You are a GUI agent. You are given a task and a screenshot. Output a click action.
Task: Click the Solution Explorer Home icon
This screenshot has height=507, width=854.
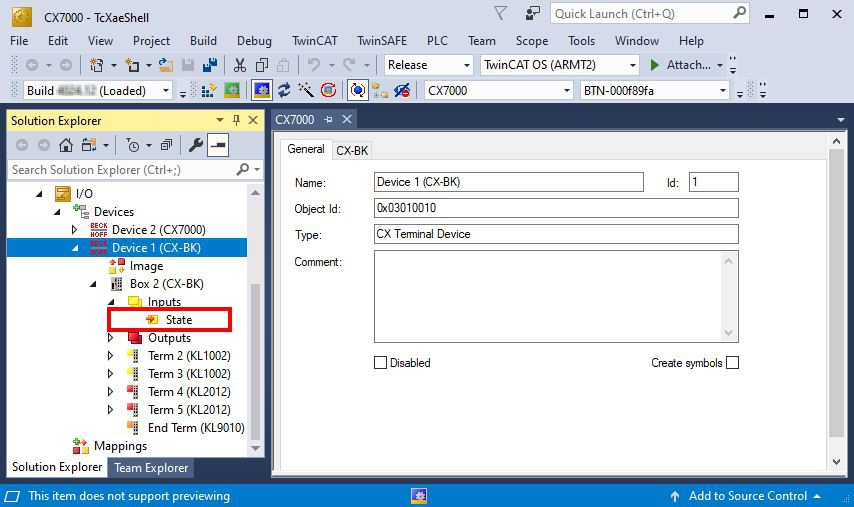tap(66, 145)
